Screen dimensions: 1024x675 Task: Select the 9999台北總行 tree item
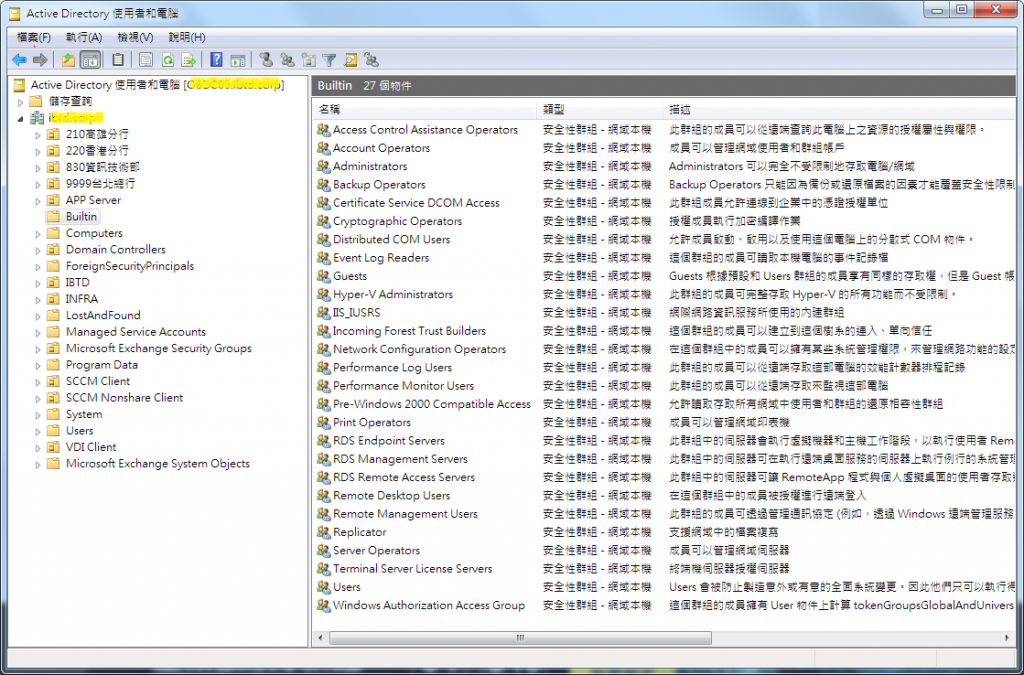coord(100,183)
